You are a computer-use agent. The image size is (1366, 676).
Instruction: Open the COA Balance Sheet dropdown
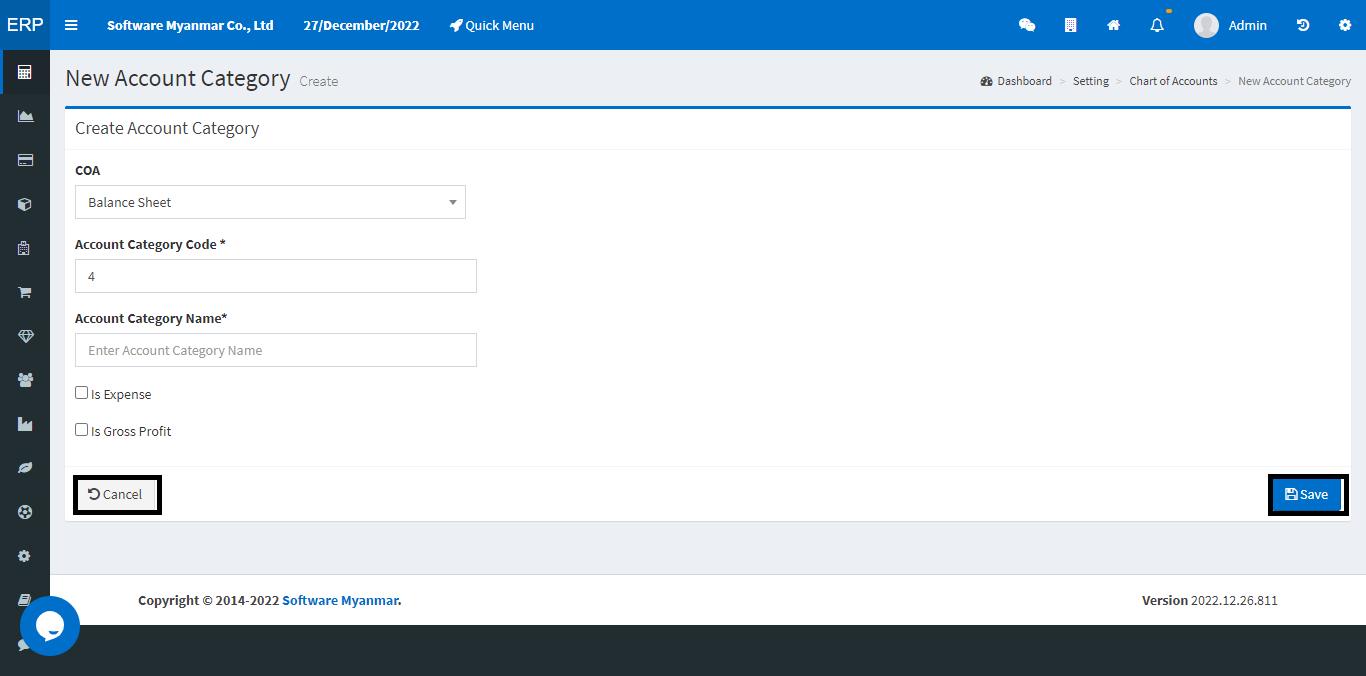pyautogui.click(x=270, y=202)
